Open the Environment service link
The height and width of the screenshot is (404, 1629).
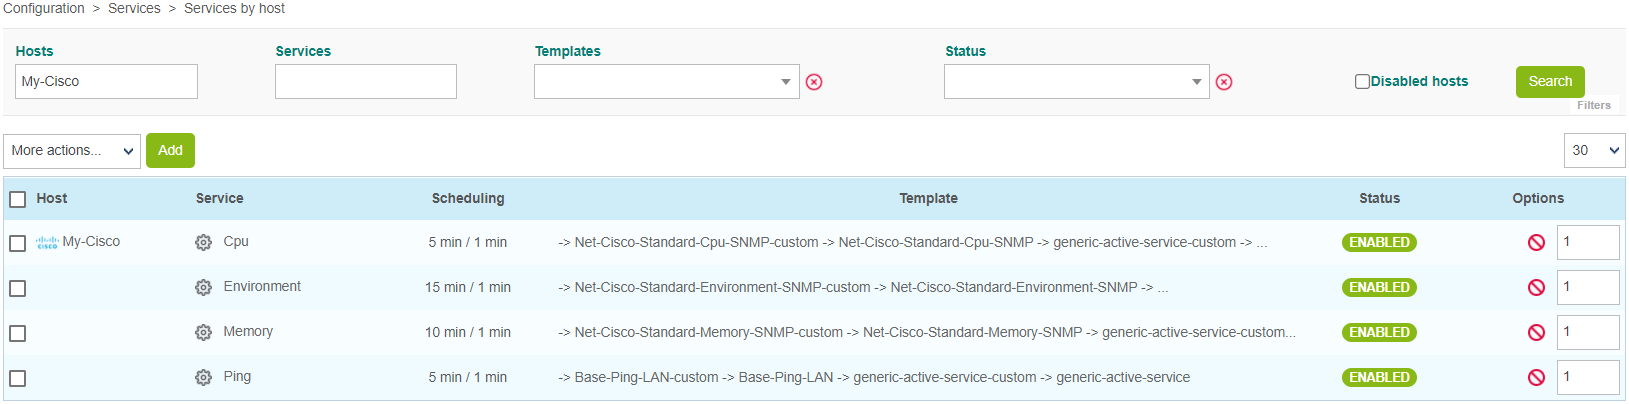(x=262, y=287)
